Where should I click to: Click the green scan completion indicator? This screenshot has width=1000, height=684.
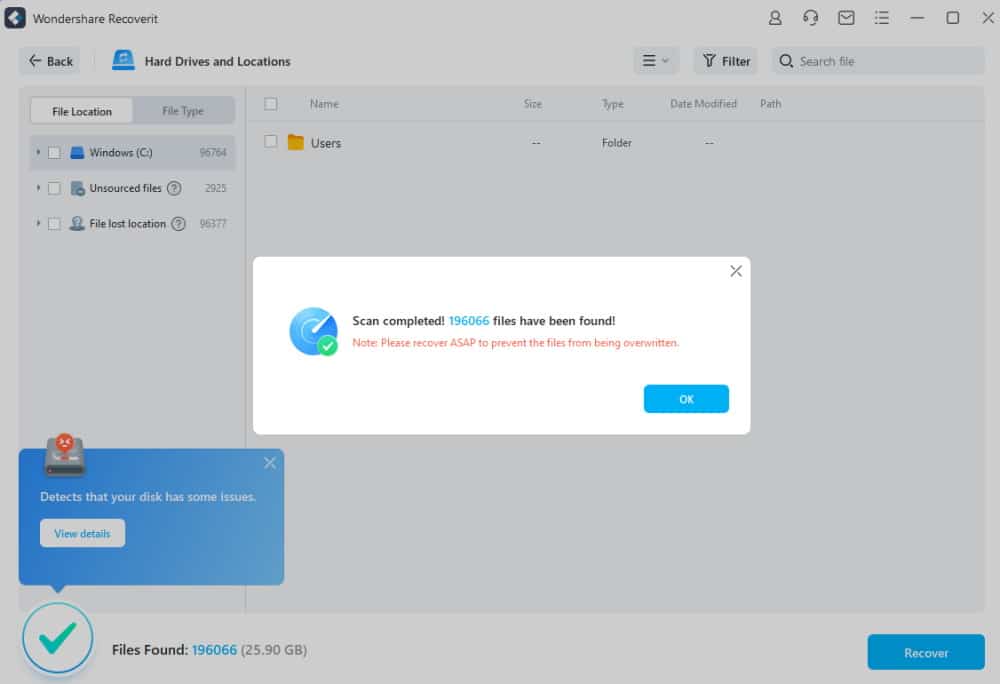pyautogui.click(x=57, y=636)
